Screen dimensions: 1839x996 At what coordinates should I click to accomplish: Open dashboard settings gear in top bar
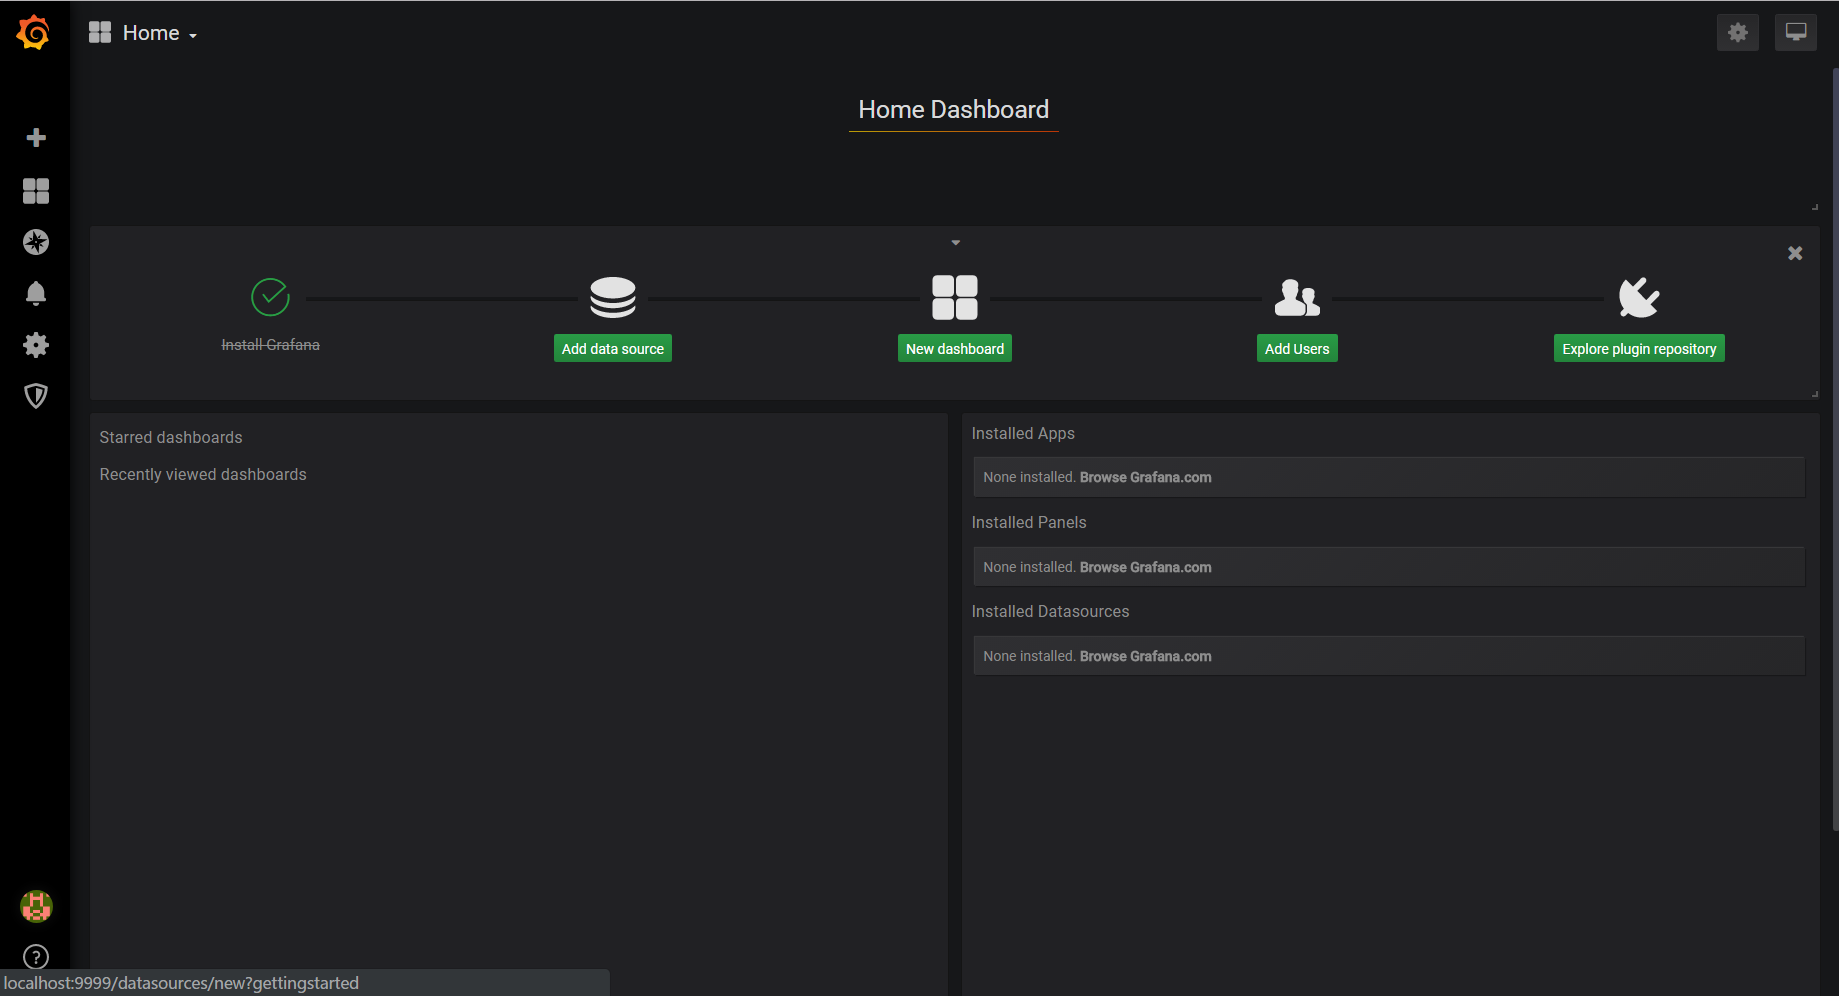(x=1738, y=32)
